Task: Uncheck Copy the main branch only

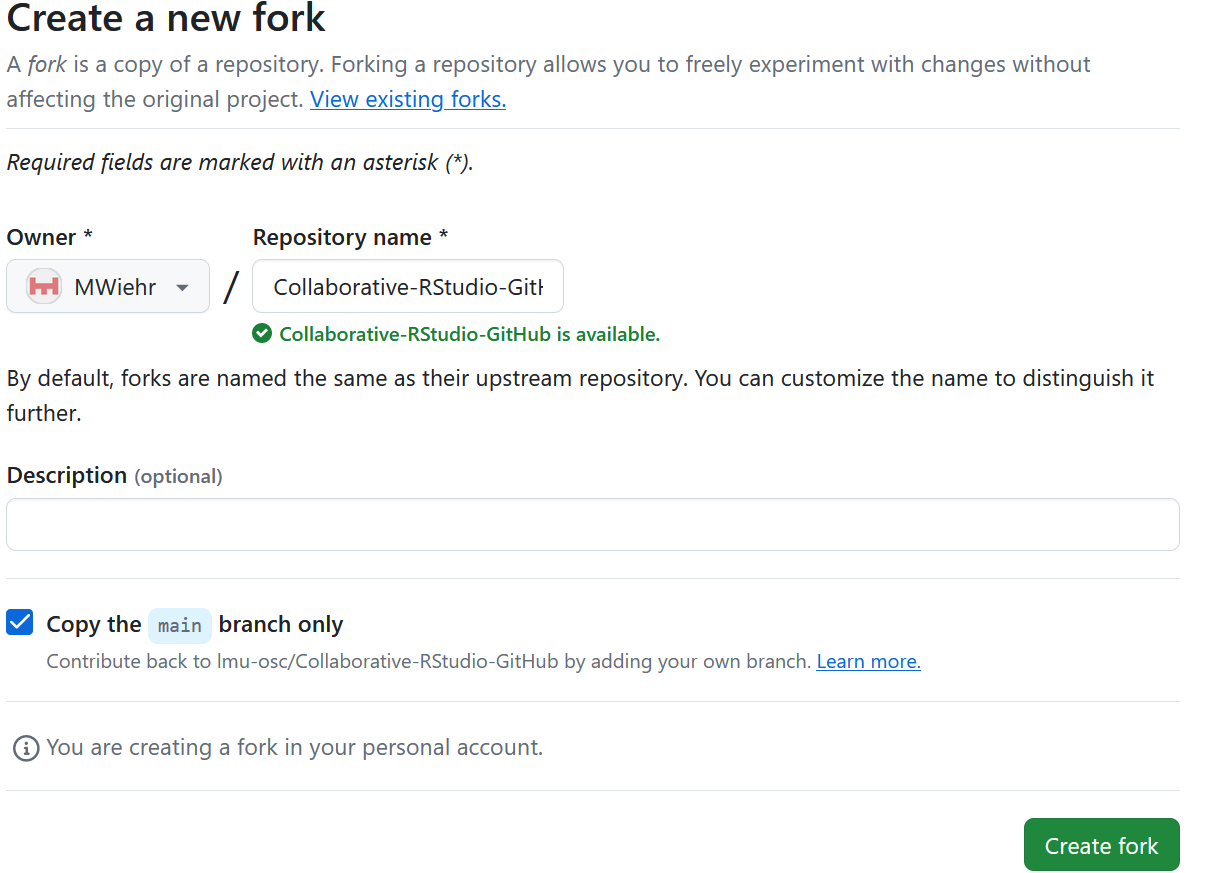Action: pos(19,622)
